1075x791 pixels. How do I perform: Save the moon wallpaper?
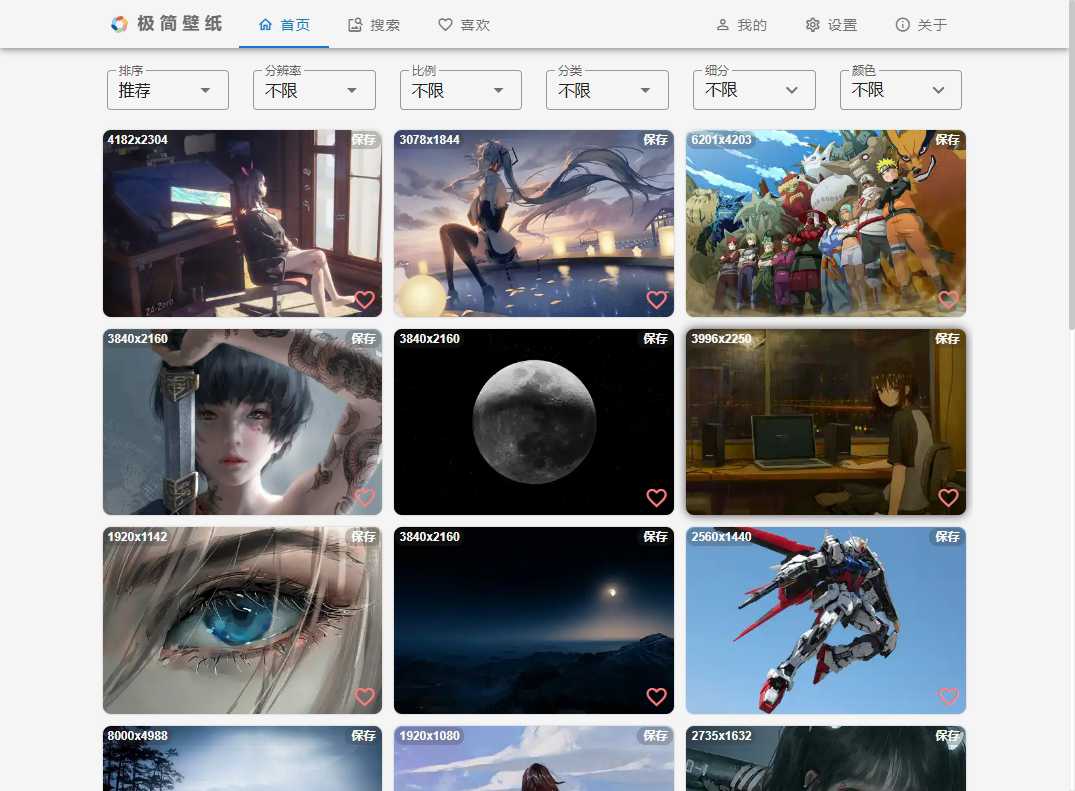point(655,339)
